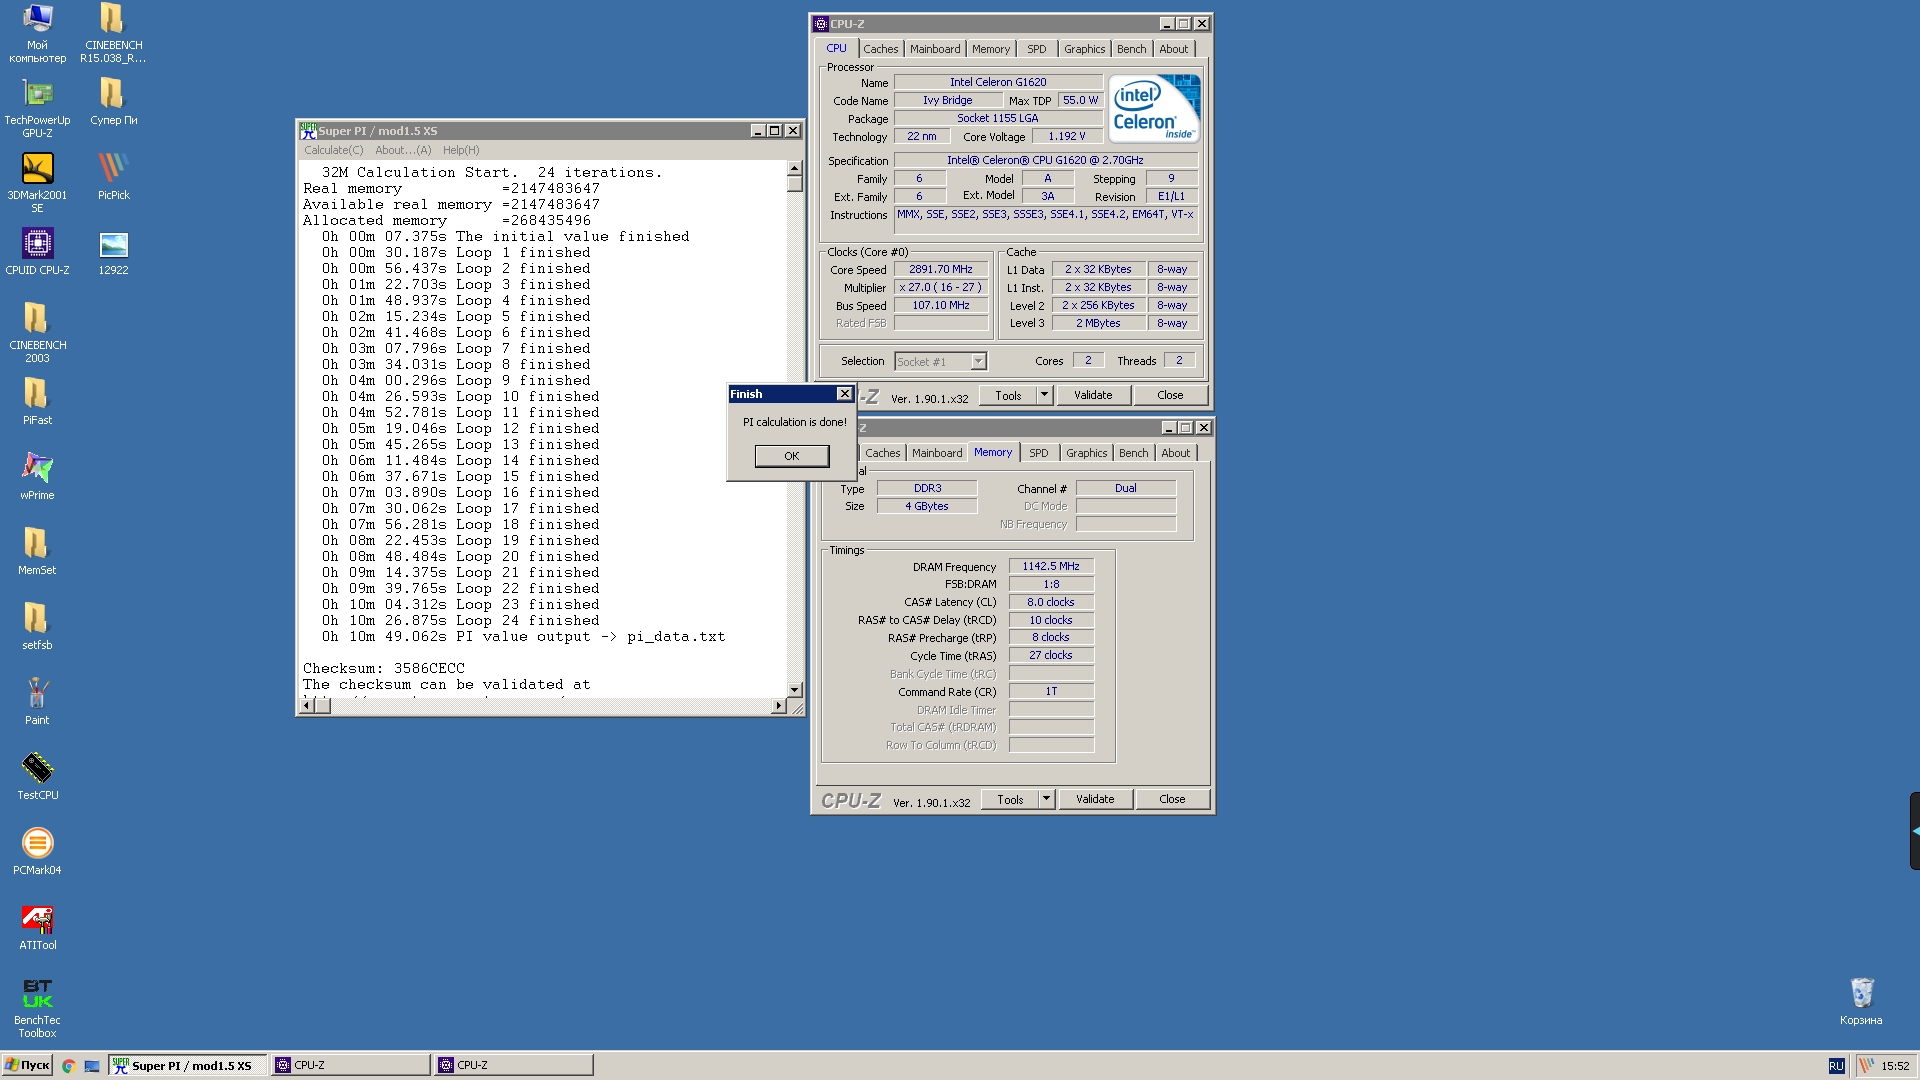The height and width of the screenshot is (1080, 1920).
Task: Click Validate in top CPU-Z window
Action: tap(1093, 396)
